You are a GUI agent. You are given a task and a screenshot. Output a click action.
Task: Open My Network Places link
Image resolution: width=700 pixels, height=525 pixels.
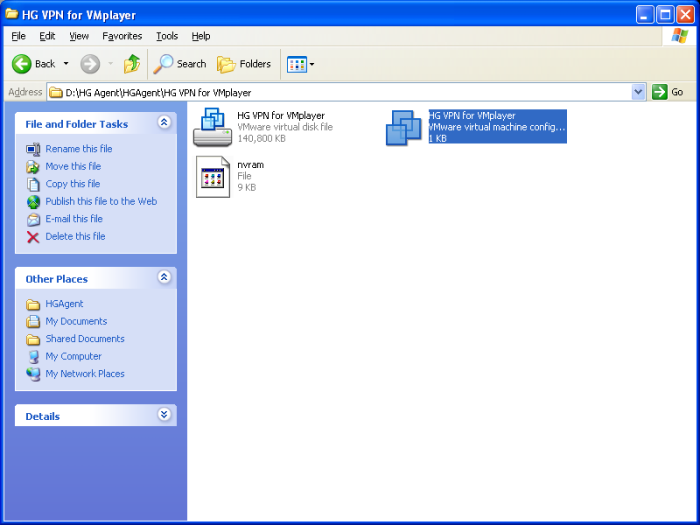pyautogui.click(x=85, y=374)
